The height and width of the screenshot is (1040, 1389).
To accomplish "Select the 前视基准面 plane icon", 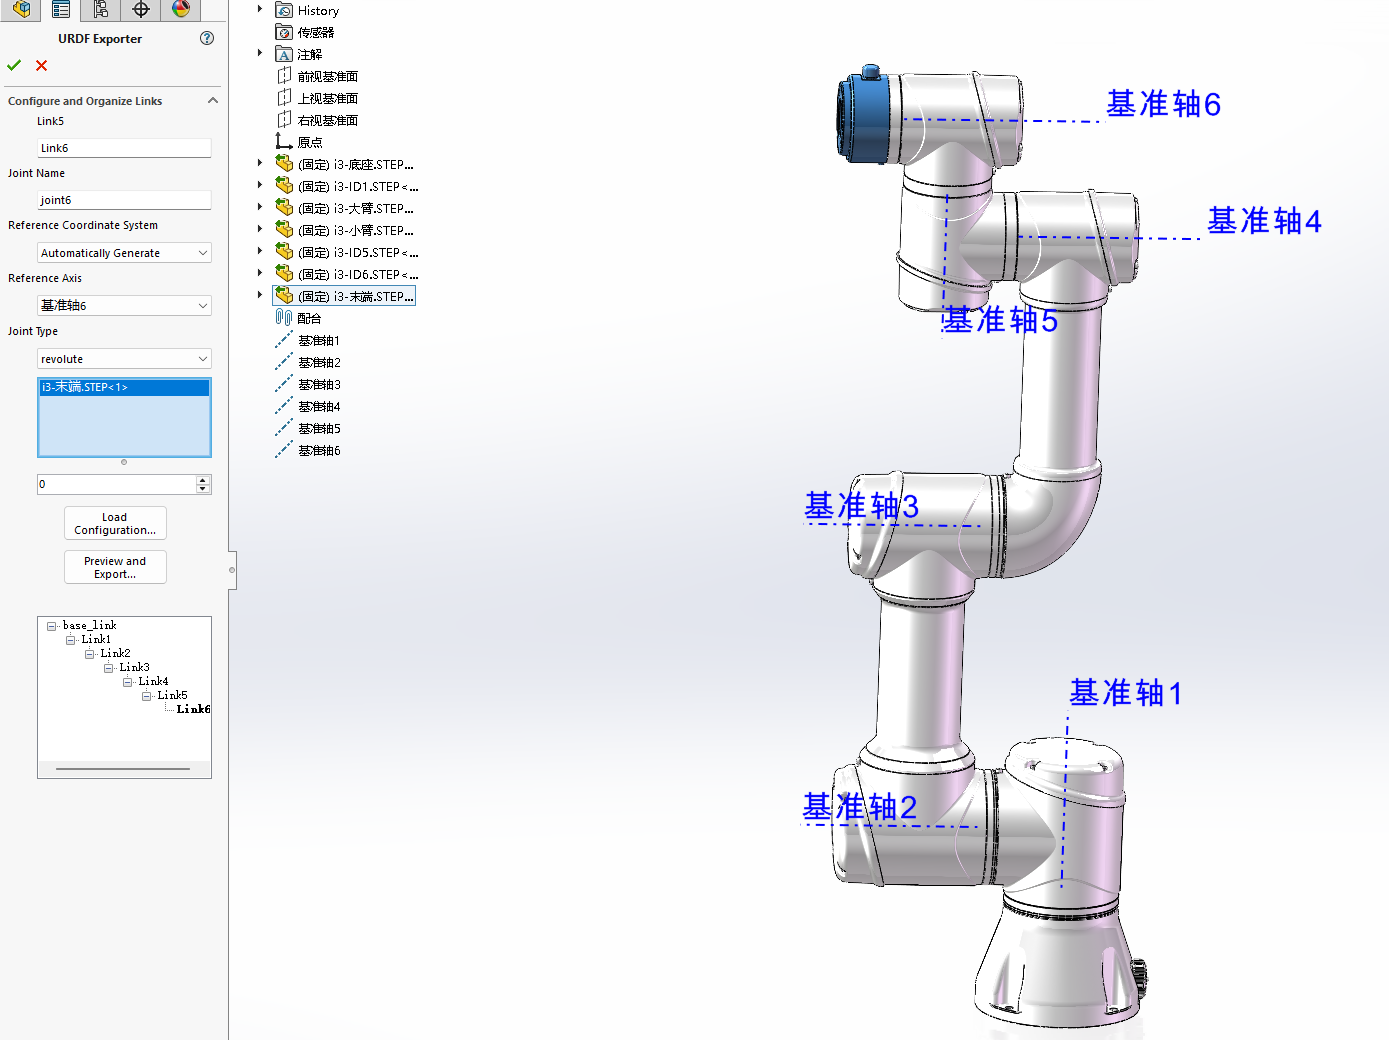I will 284,76.
